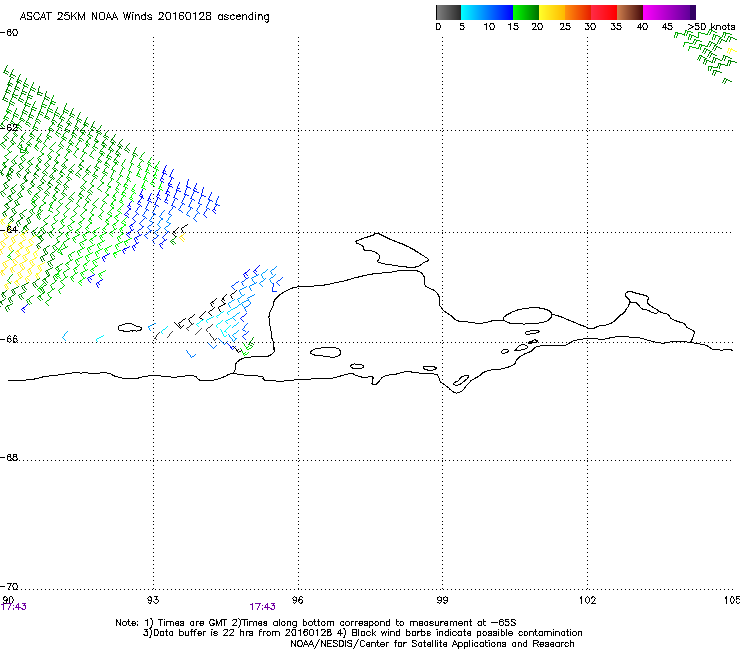Click the longitude label '105'
This screenshot has height=650, width=740.
(732, 600)
